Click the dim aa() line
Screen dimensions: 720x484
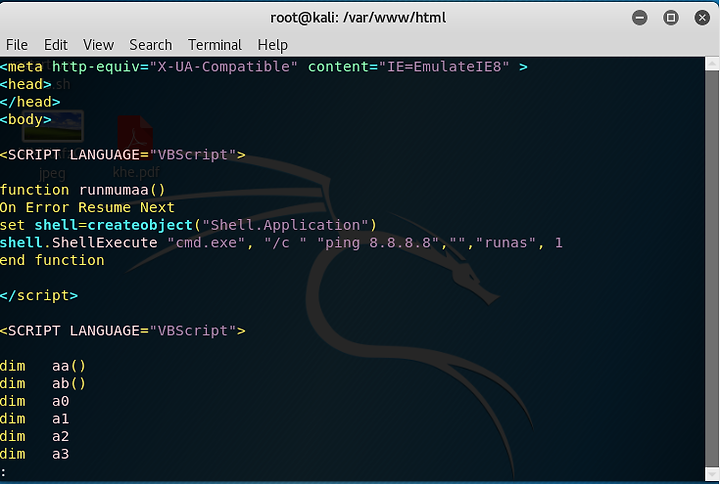pyautogui.click(x=43, y=366)
